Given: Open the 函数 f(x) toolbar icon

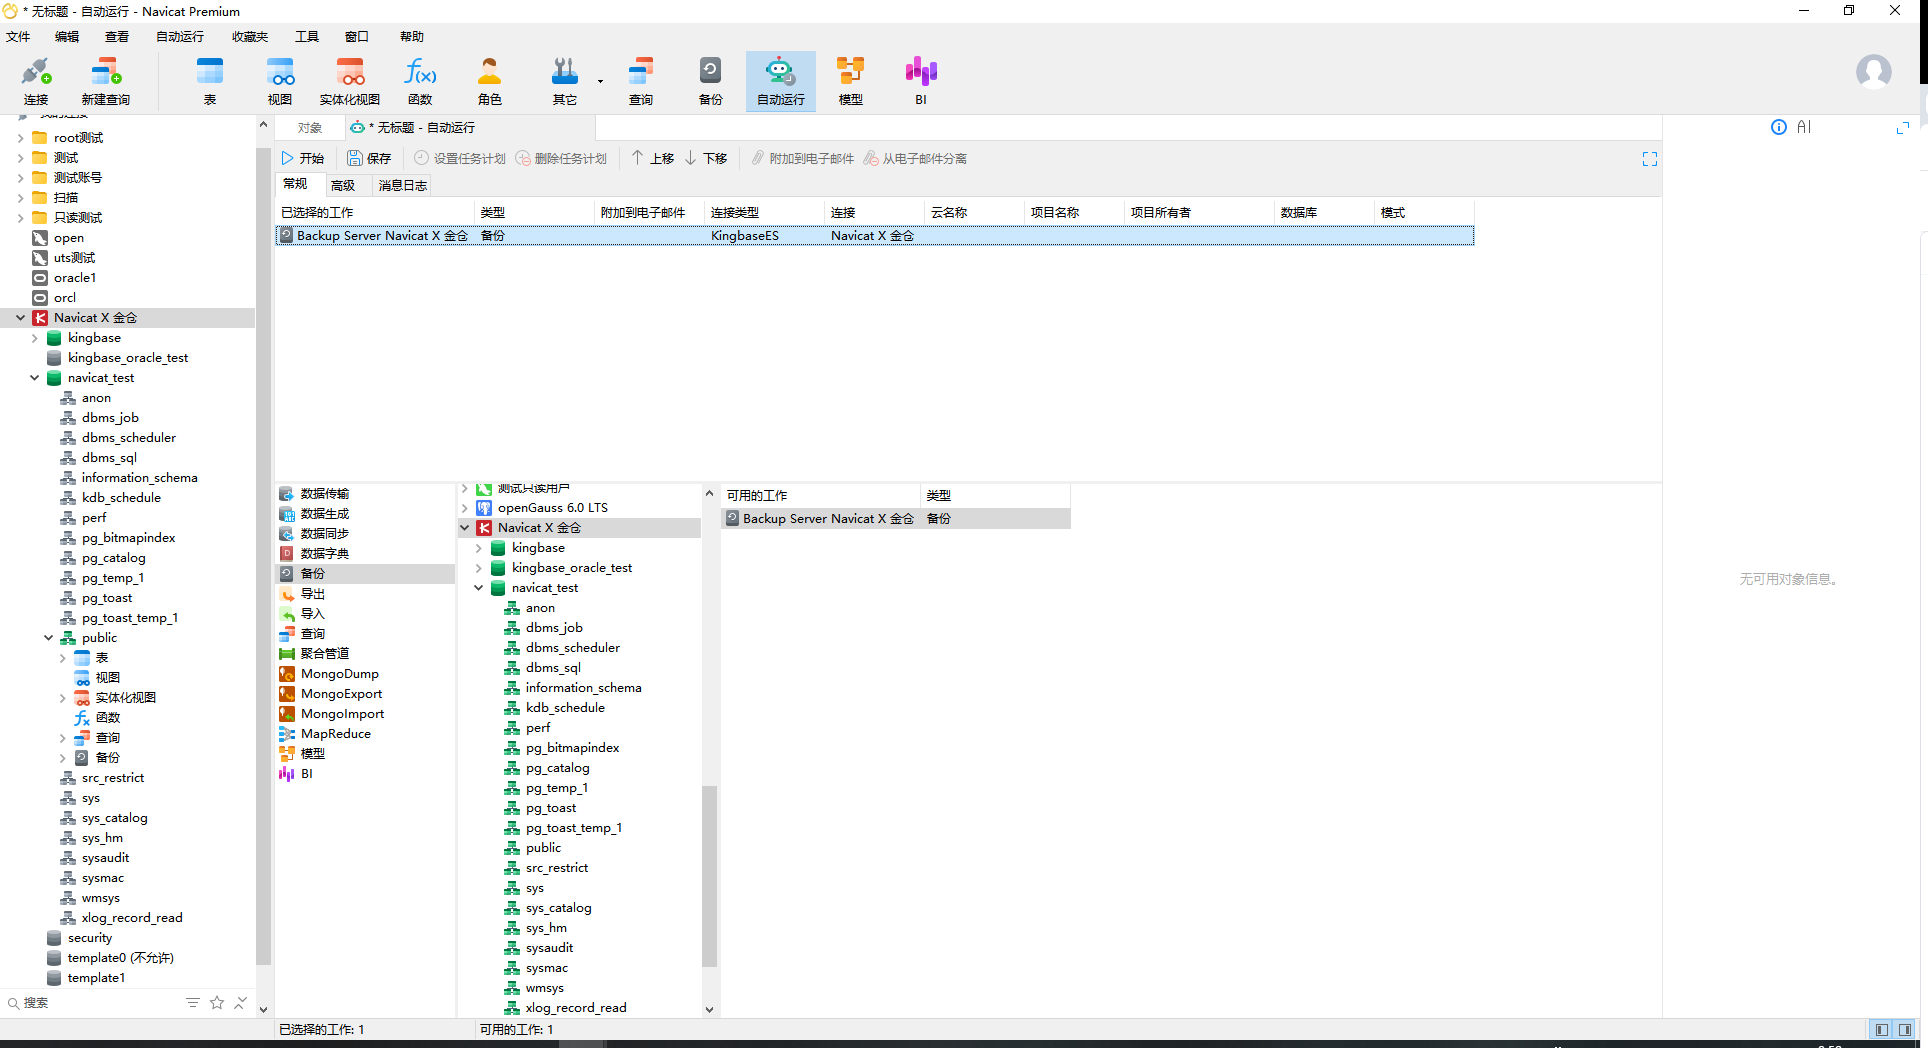Looking at the screenshot, I should [420, 81].
